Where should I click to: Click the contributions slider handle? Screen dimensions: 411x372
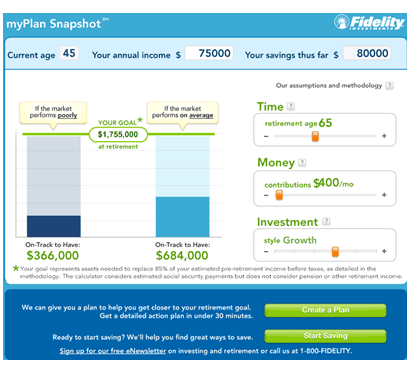pyautogui.click(x=279, y=195)
